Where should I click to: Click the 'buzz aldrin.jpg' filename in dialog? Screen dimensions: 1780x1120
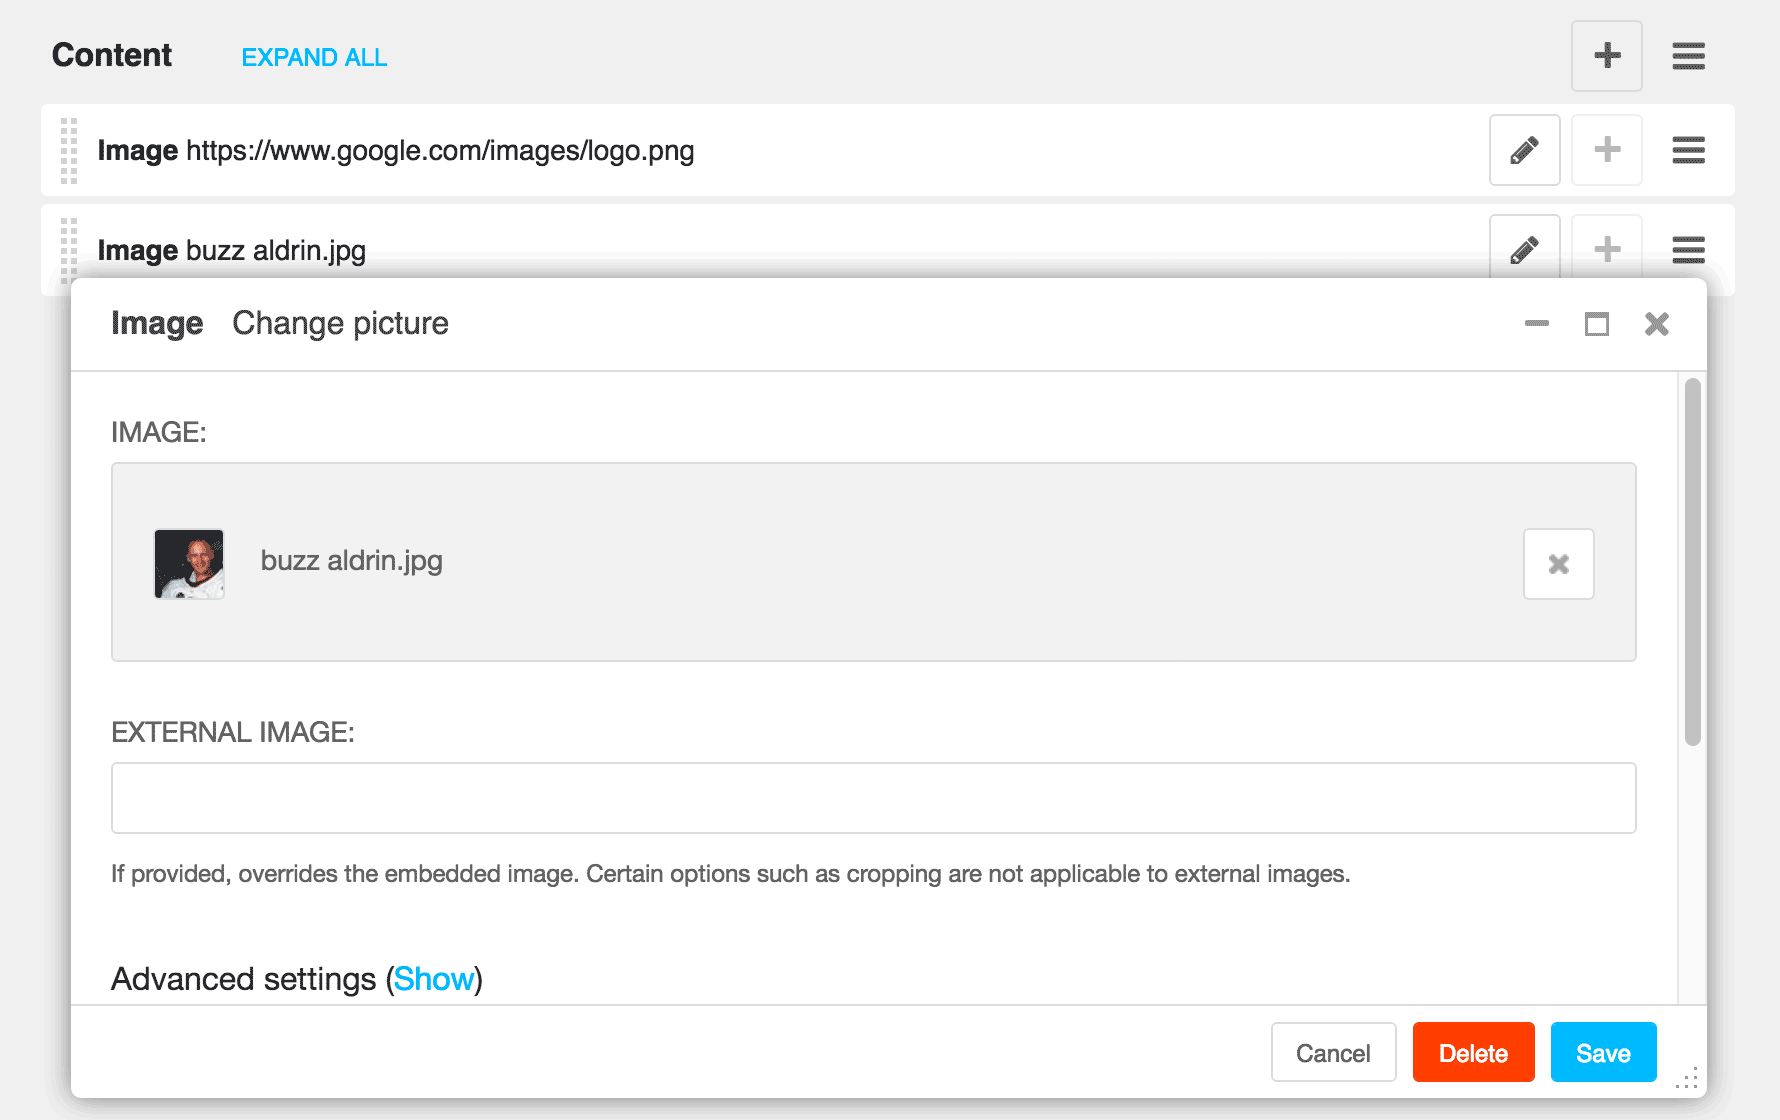click(351, 561)
